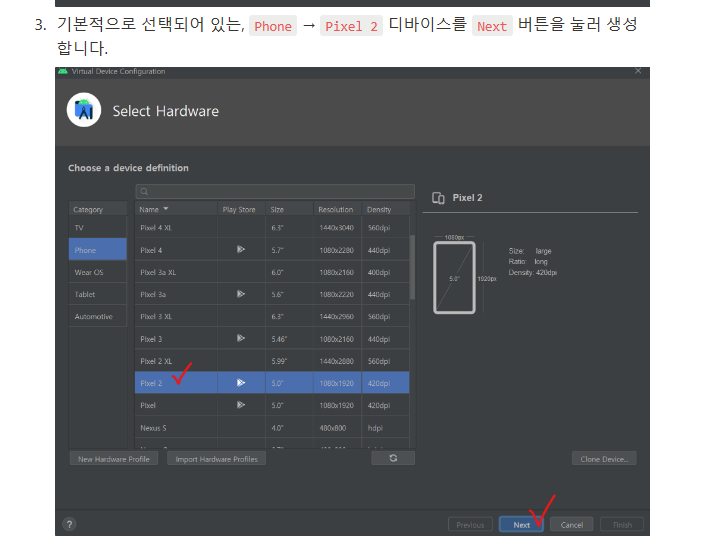Click the Finish button
The image size is (709, 543).
[x=622, y=524]
